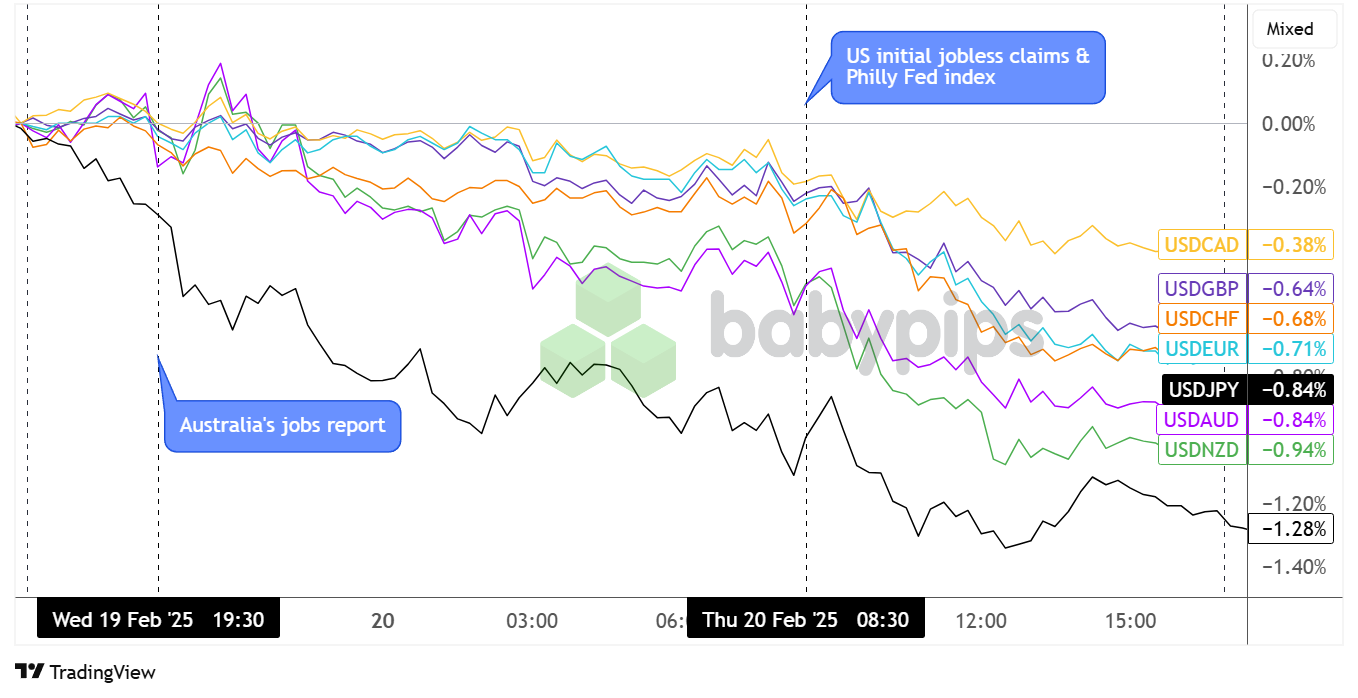Select the USDNZD series label
The width and height of the screenshot is (1358, 698).
pyautogui.click(x=1202, y=450)
